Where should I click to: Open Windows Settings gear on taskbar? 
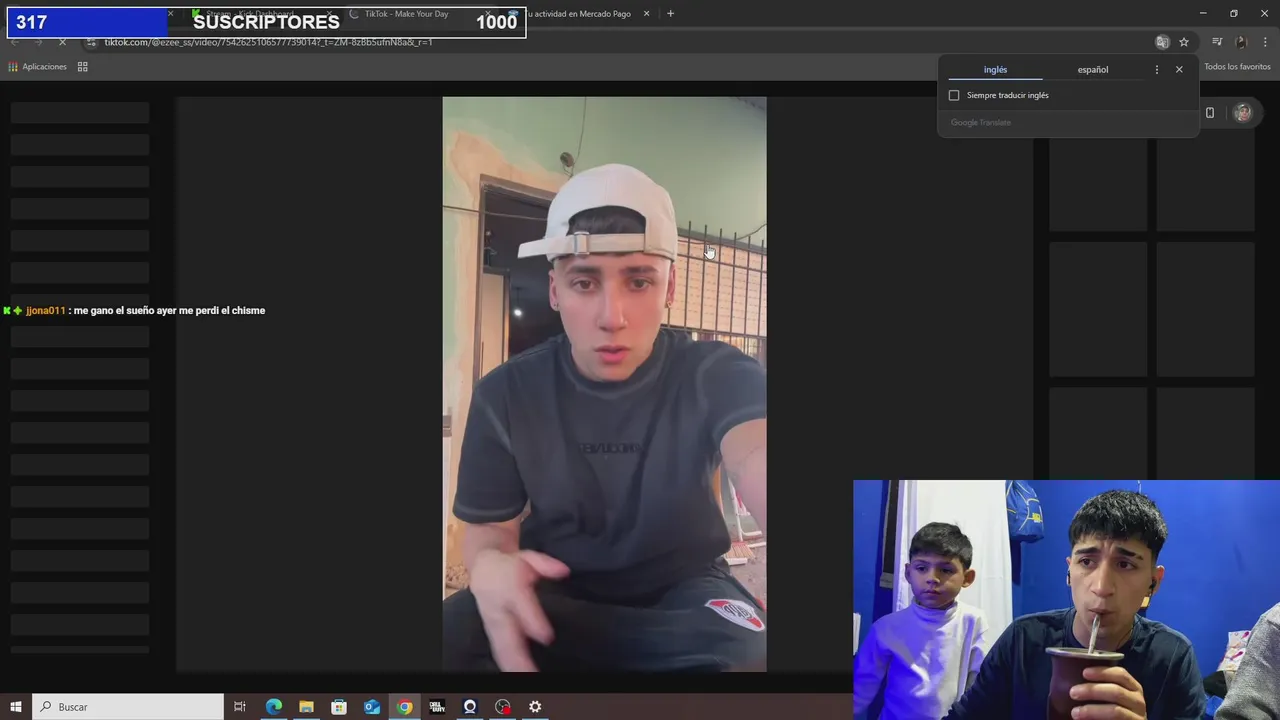click(535, 707)
